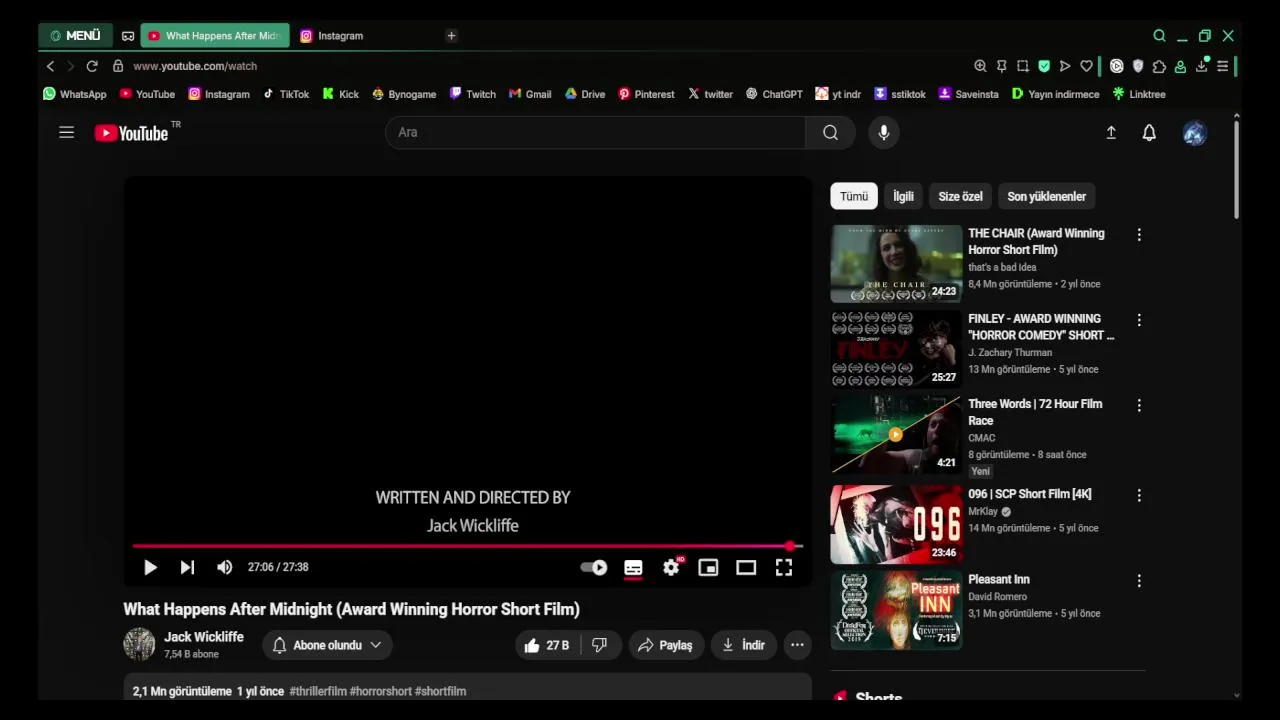
Task: Reload the current page
Action: click(92, 66)
